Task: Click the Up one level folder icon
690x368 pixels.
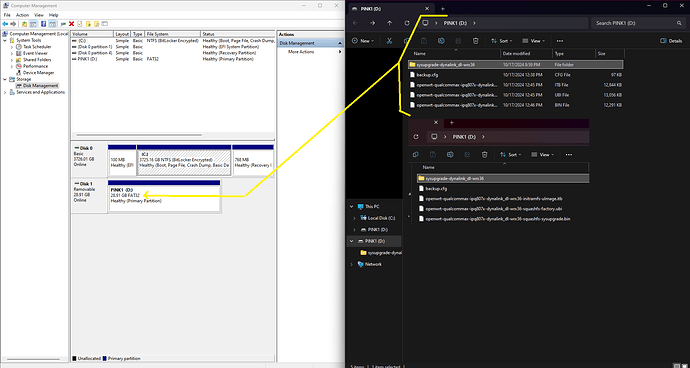Action: pyautogui.click(x=24, y=24)
